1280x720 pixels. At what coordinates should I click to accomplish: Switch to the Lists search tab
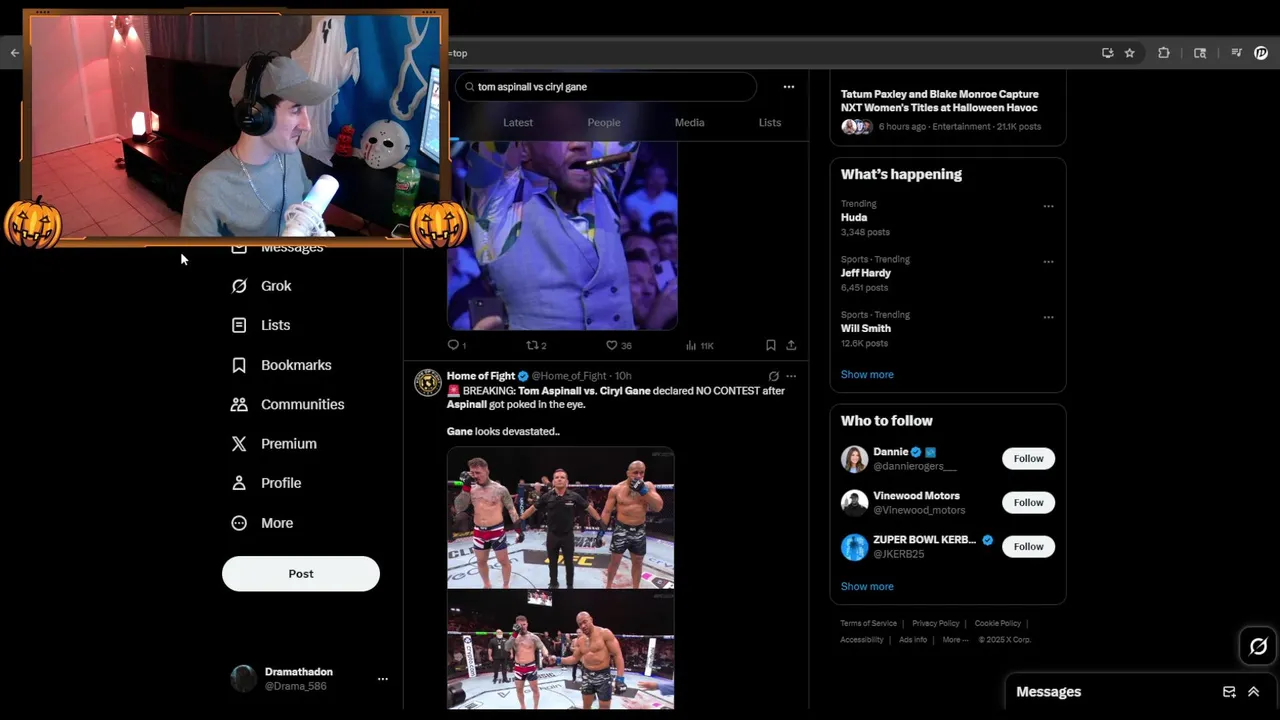(x=770, y=122)
